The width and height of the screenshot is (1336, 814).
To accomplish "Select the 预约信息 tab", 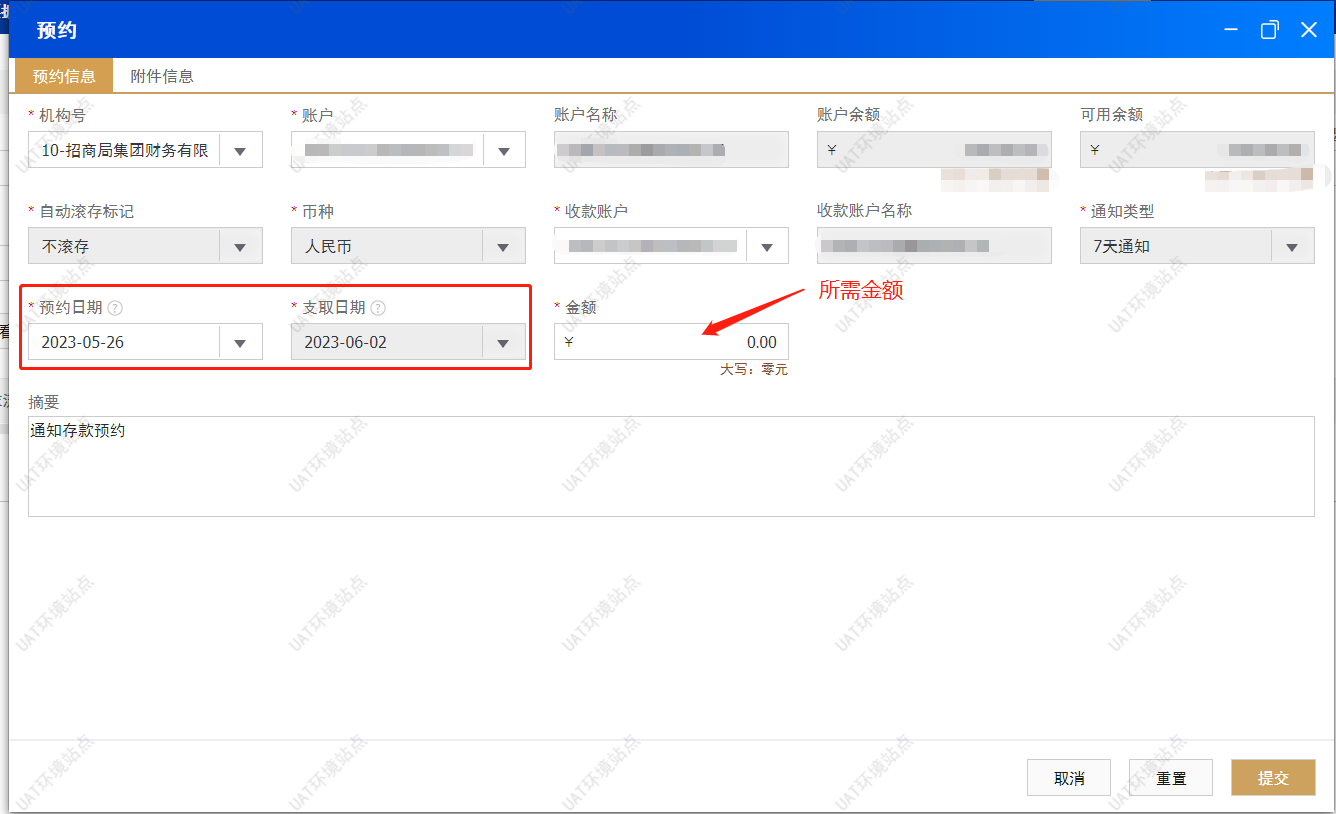I will 64,76.
